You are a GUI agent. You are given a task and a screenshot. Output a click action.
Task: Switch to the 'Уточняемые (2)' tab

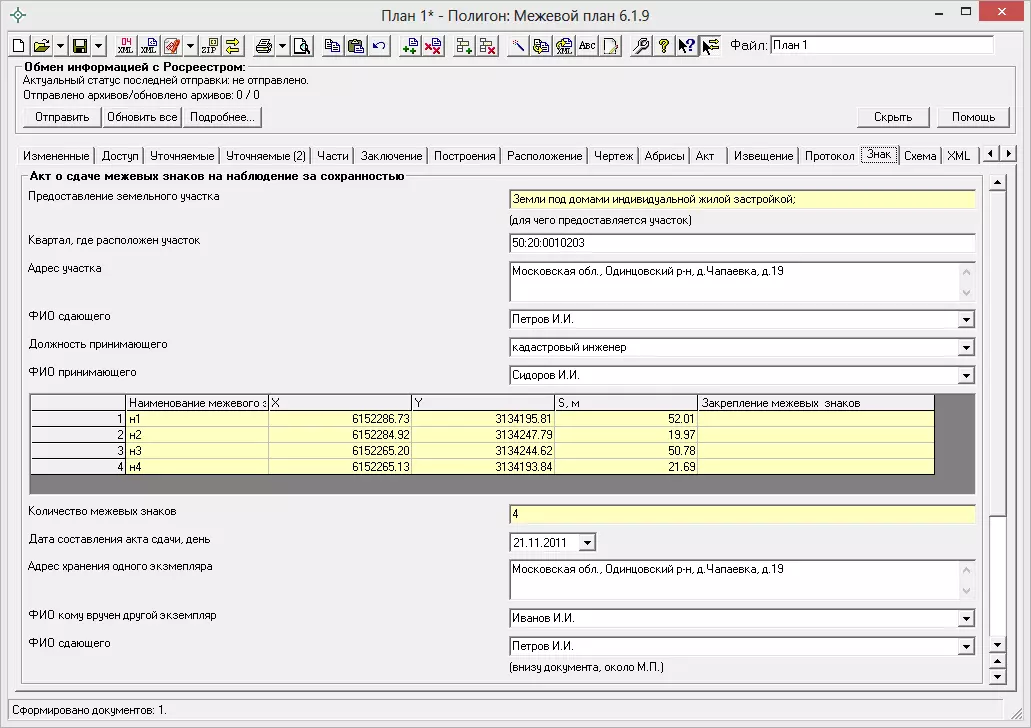click(x=266, y=156)
